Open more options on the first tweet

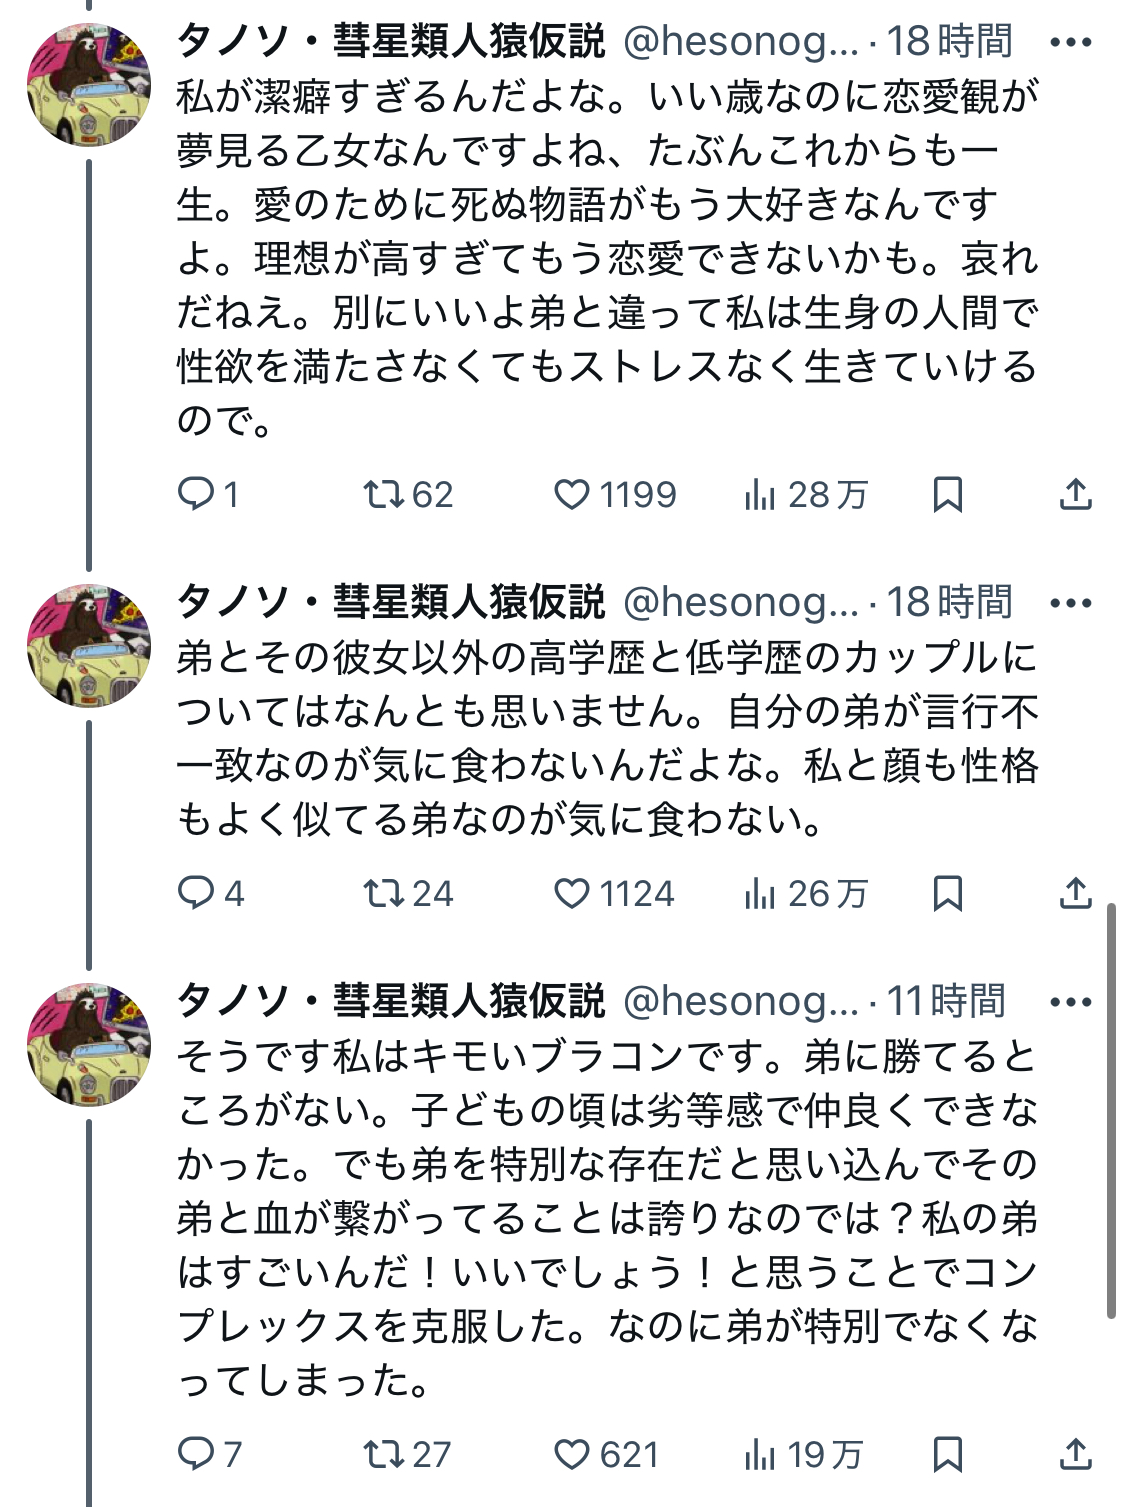1071,42
